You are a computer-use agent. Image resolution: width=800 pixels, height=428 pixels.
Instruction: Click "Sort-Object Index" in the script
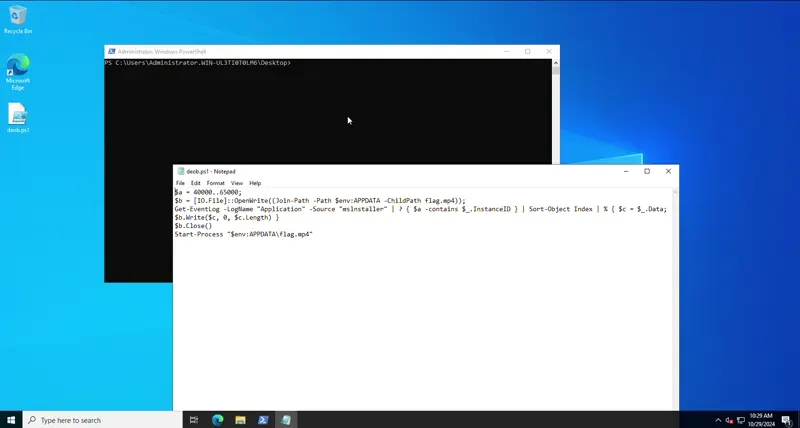coord(560,209)
